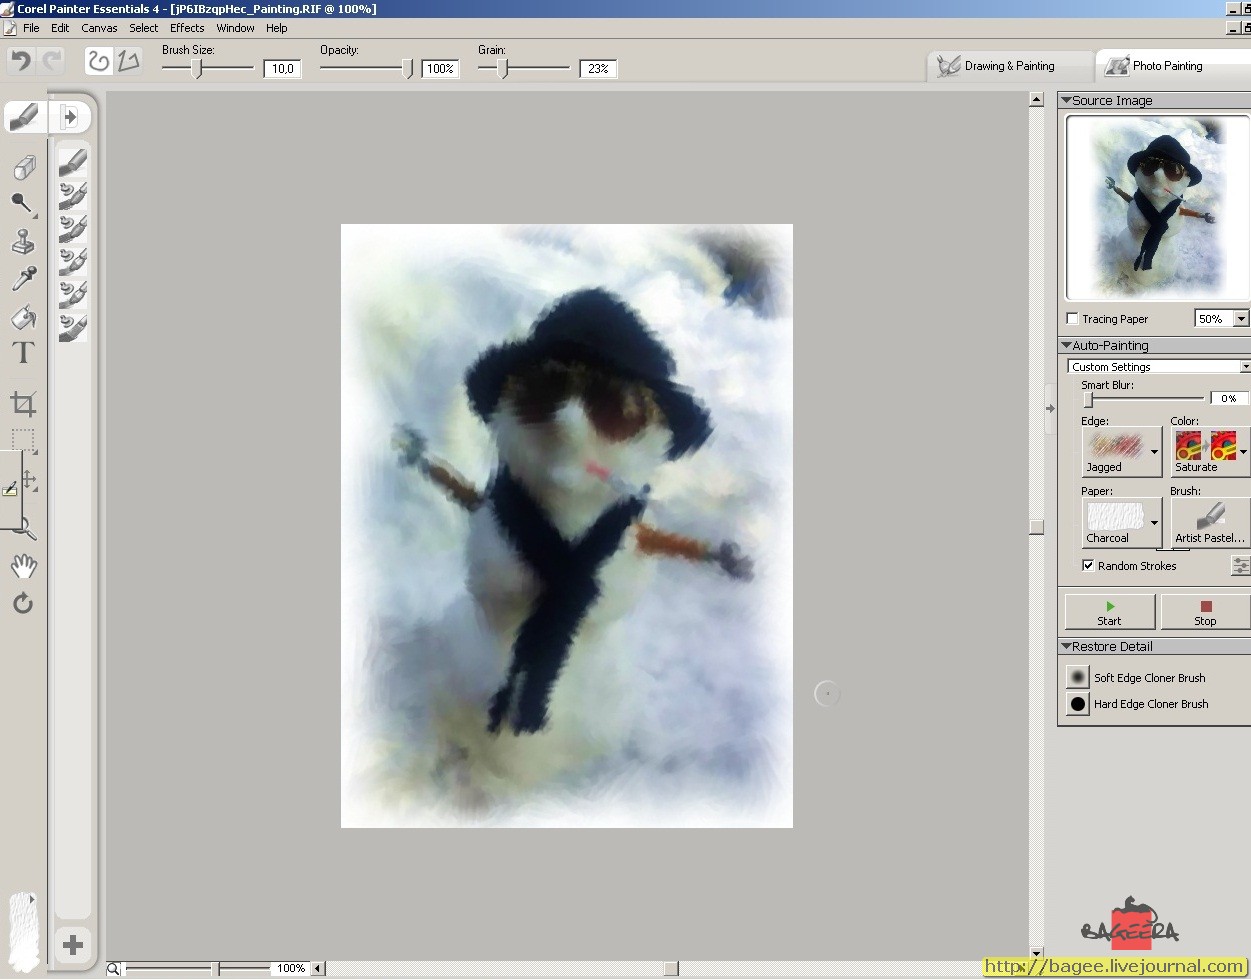This screenshot has width=1251, height=980.
Task: Open tracing paper opacity 50% dropdown
Action: tap(1241, 319)
